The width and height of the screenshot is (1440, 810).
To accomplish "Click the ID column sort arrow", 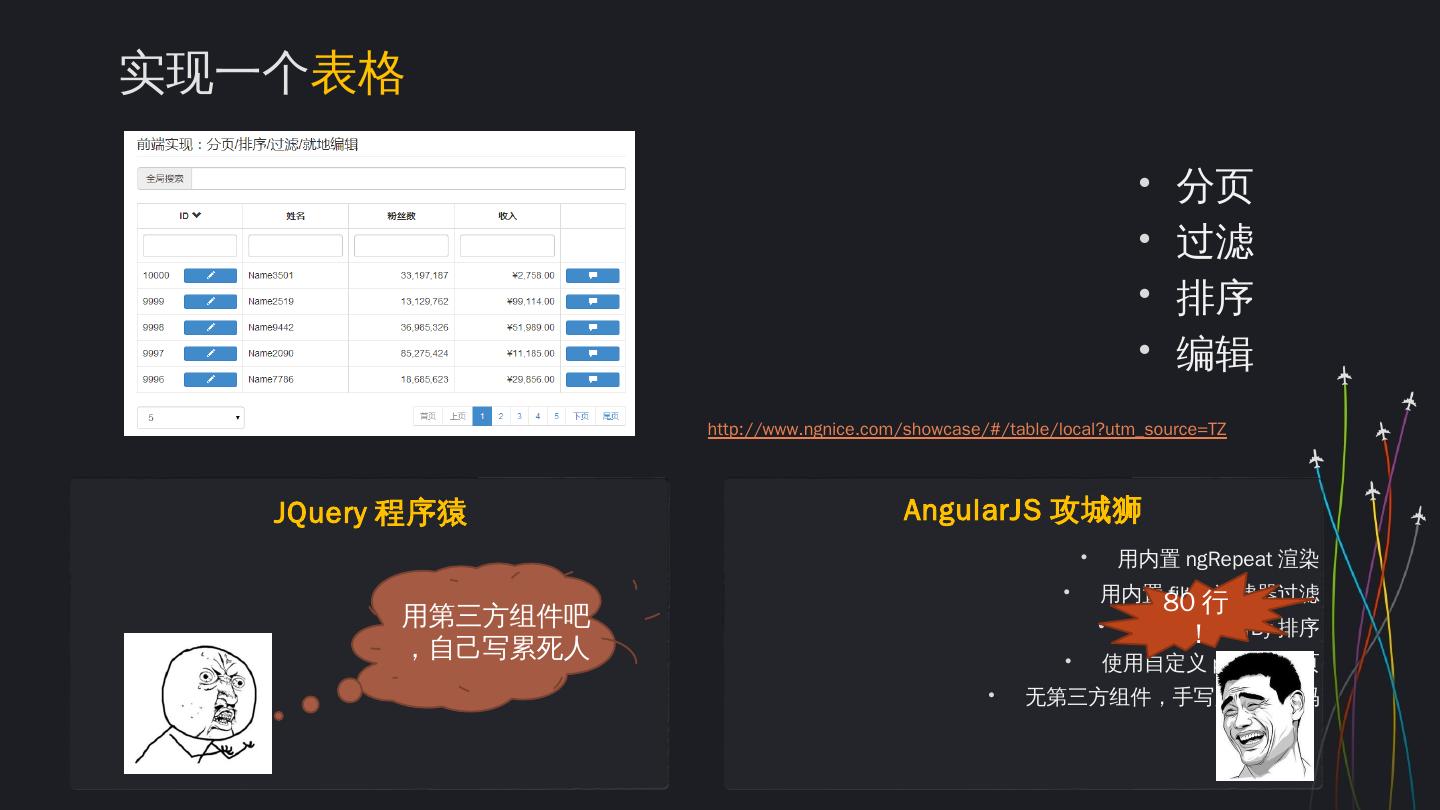I will pyautogui.click(x=197, y=216).
